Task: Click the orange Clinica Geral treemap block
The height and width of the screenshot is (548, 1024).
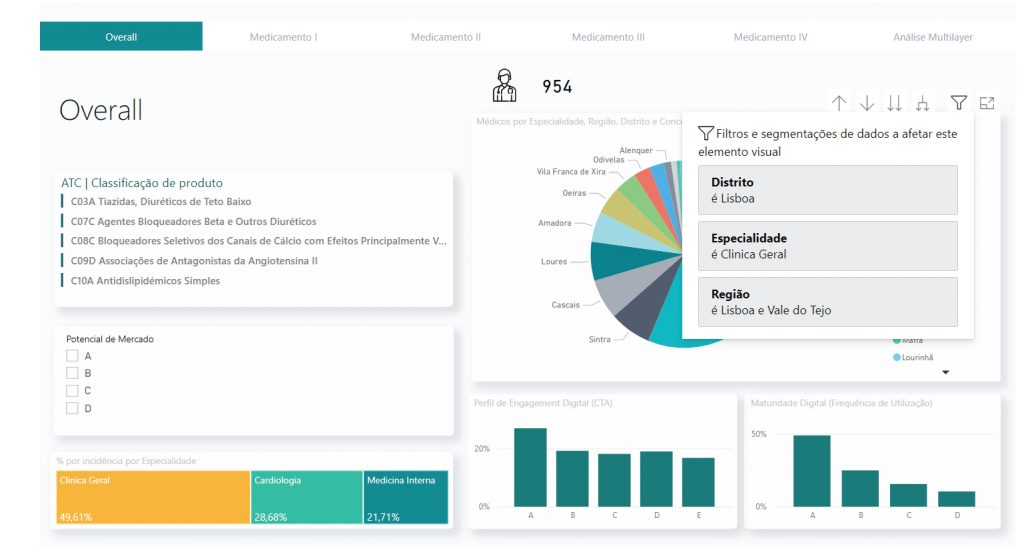Action: coord(151,498)
